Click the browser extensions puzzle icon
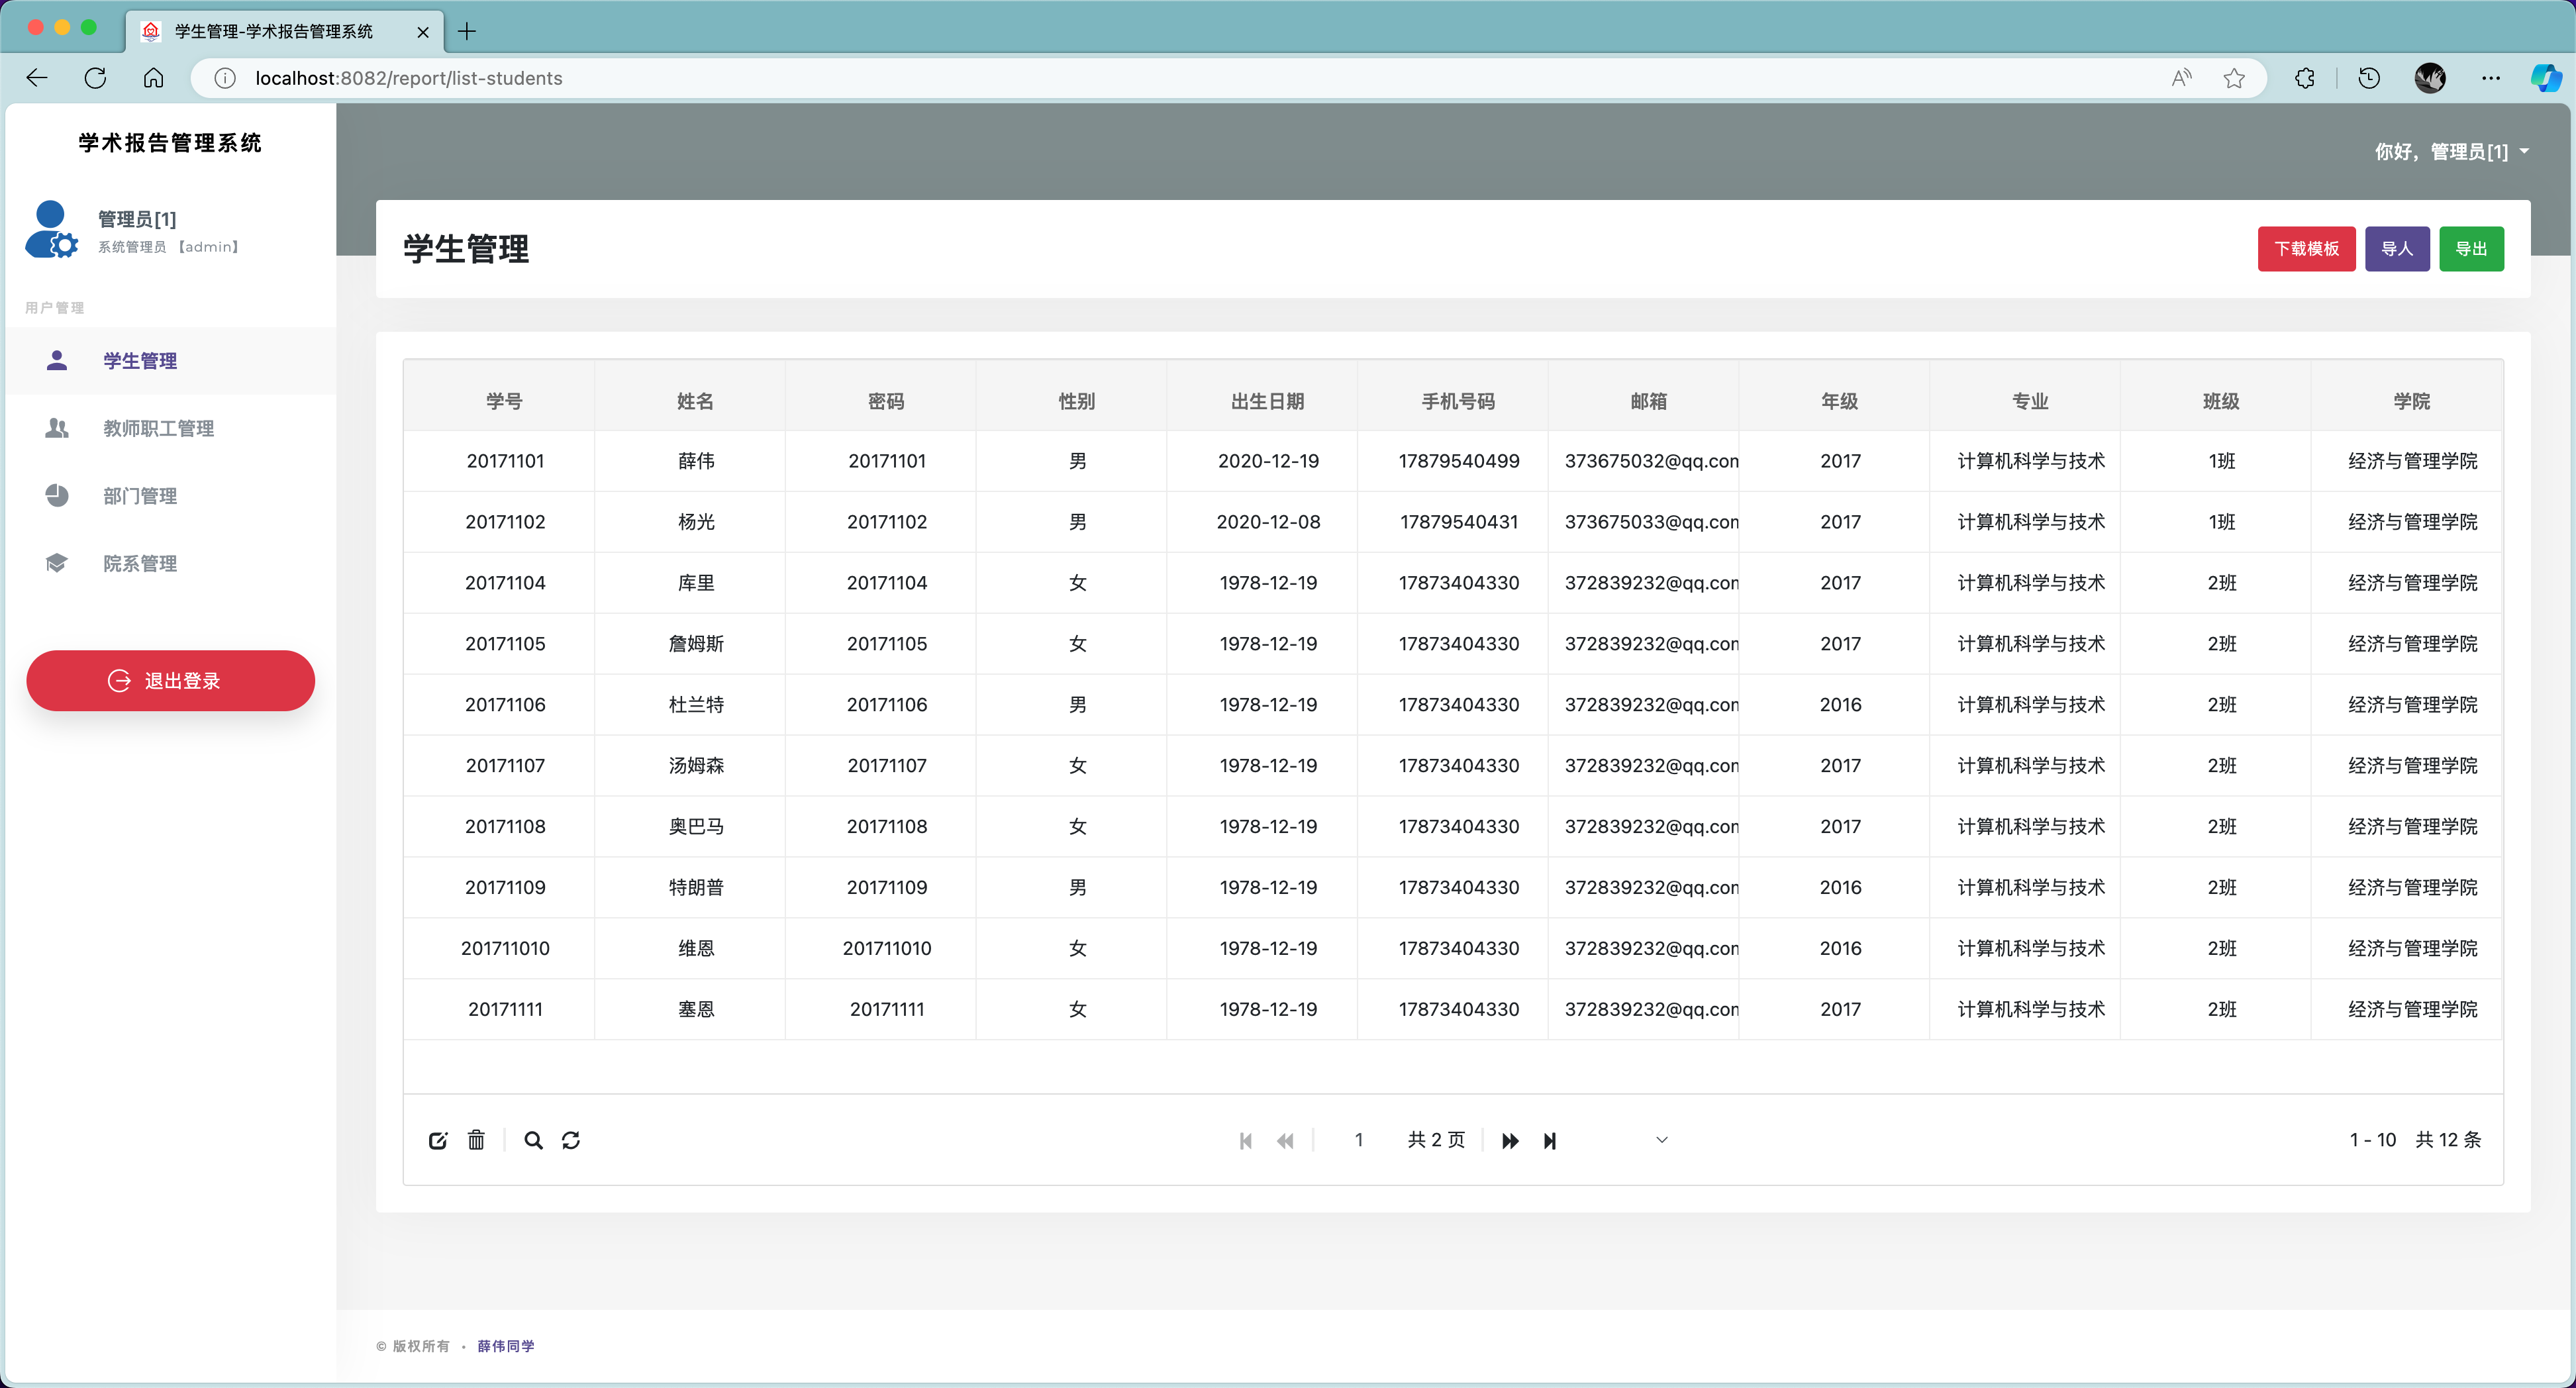The width and height of the screenshot is (2576, 1388). coord(2305,78)
